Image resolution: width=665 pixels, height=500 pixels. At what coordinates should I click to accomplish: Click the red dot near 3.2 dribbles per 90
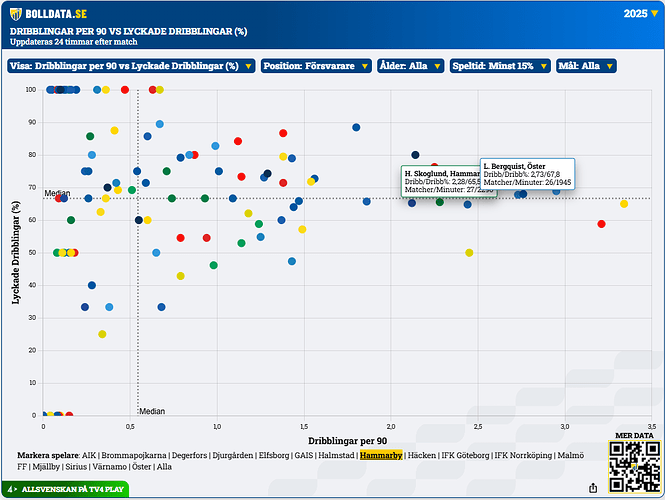601,224
